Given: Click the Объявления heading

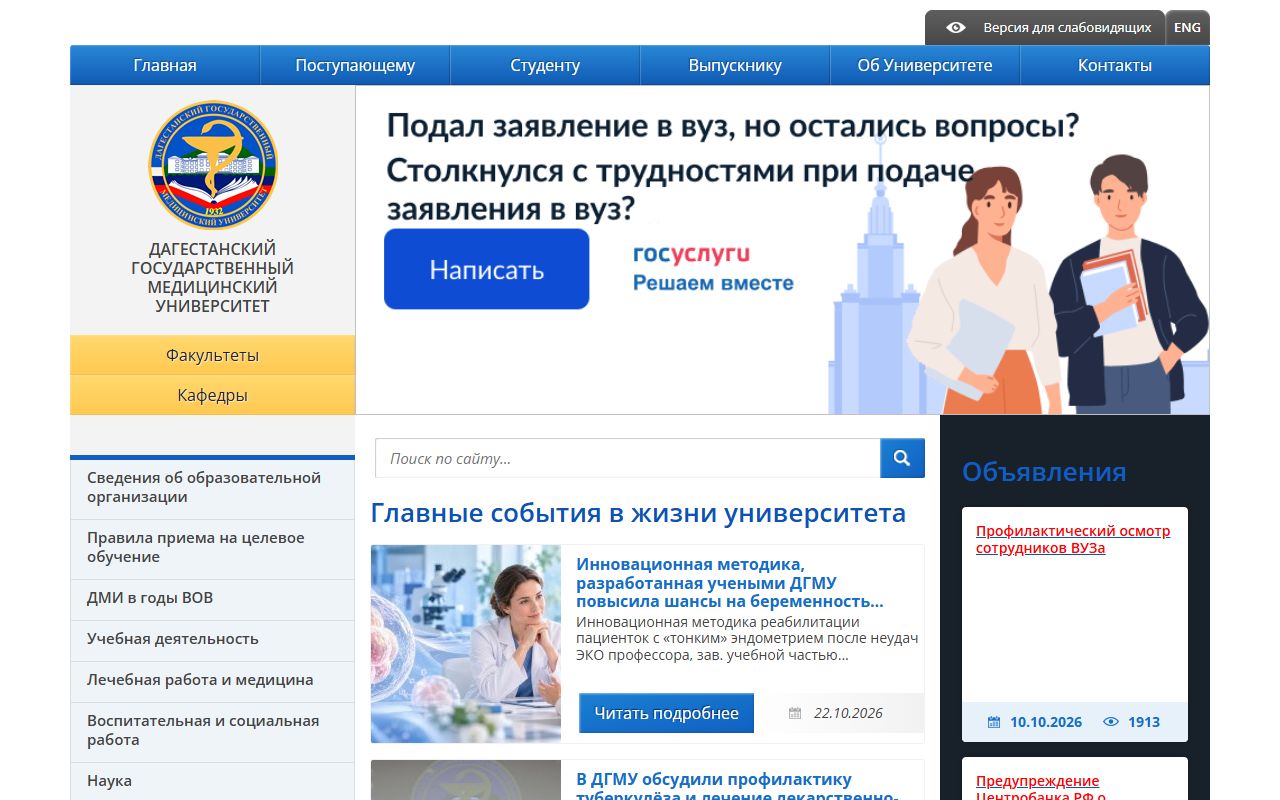Looking at the screenshot, I should point(1044,472).
